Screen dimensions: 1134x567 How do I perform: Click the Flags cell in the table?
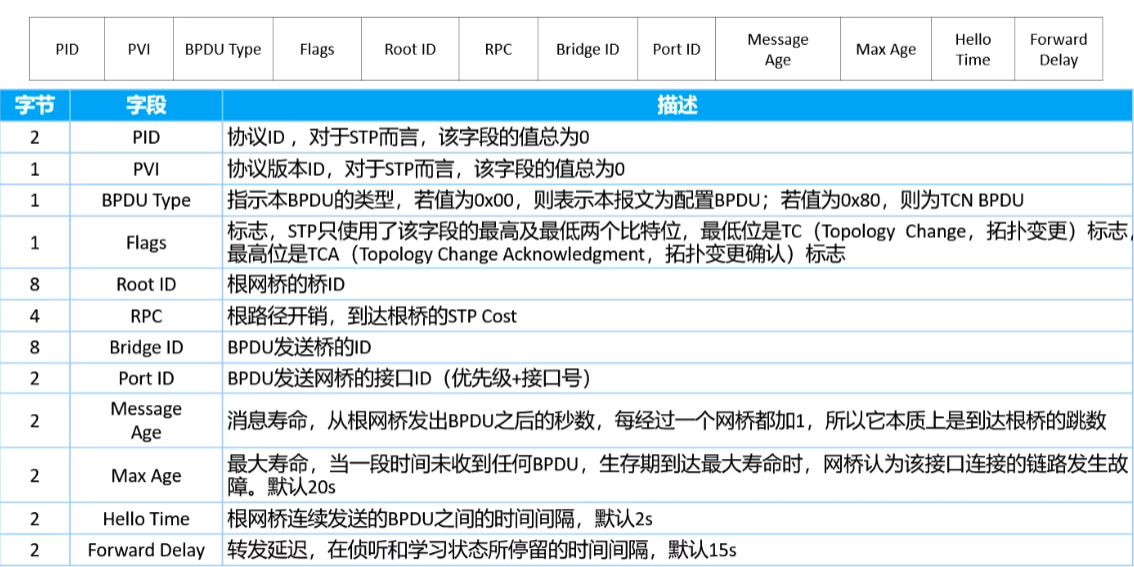coord(146,242)
